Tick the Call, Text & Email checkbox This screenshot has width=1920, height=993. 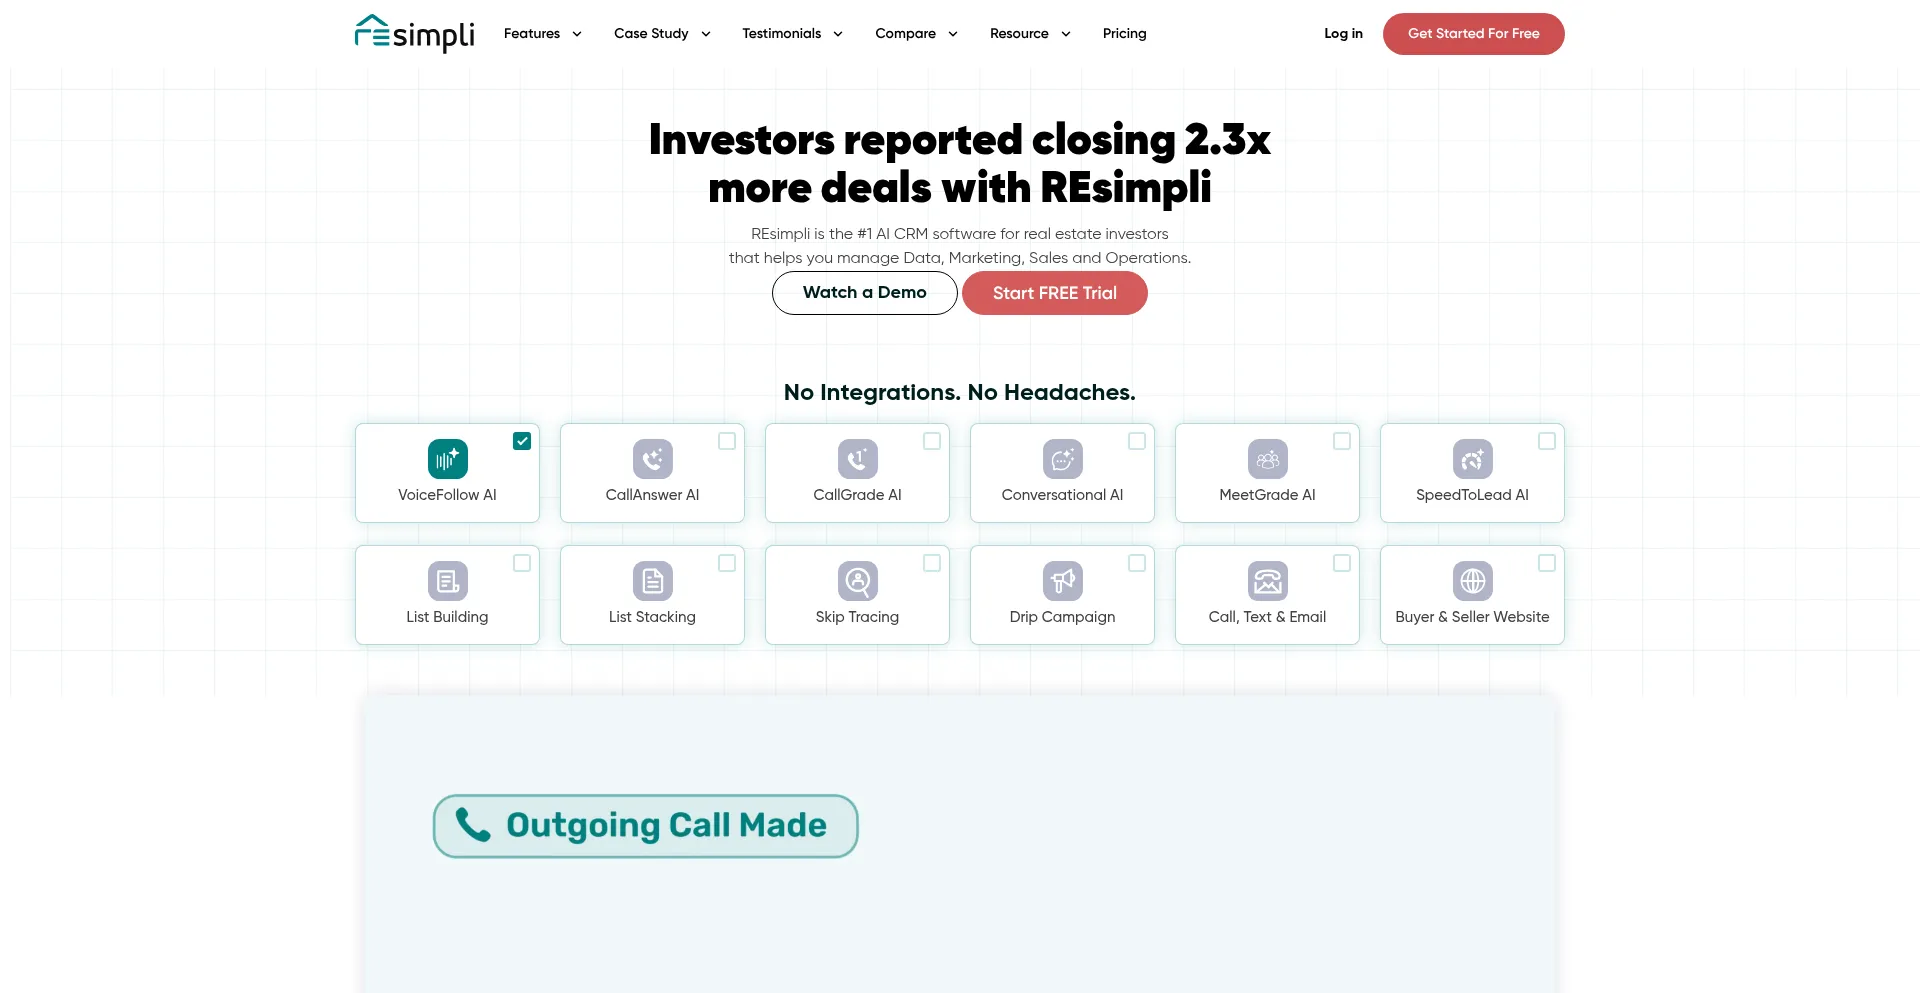point(1342,563)
